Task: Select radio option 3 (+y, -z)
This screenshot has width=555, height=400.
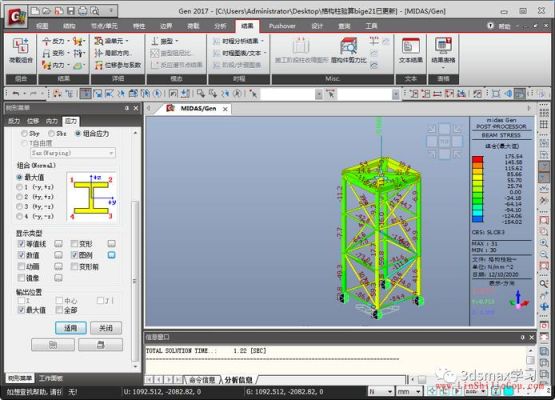Action: (x=19, y=206)
